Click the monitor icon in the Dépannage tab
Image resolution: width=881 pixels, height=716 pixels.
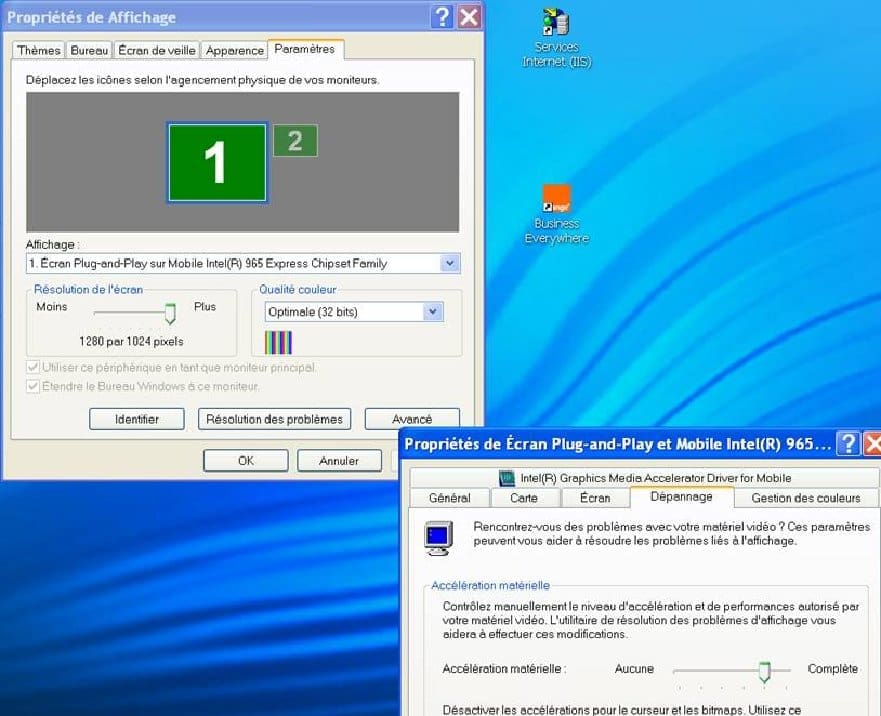point(437,536)
